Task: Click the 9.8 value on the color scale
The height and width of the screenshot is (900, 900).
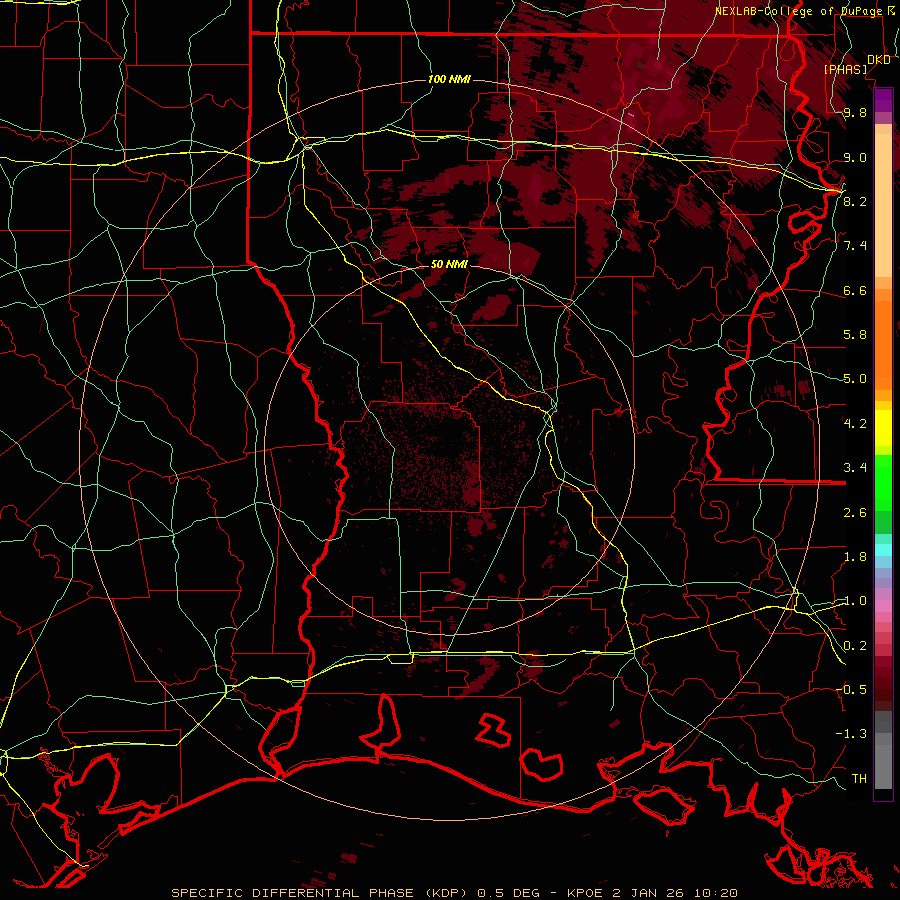Action: coord(855,112)
